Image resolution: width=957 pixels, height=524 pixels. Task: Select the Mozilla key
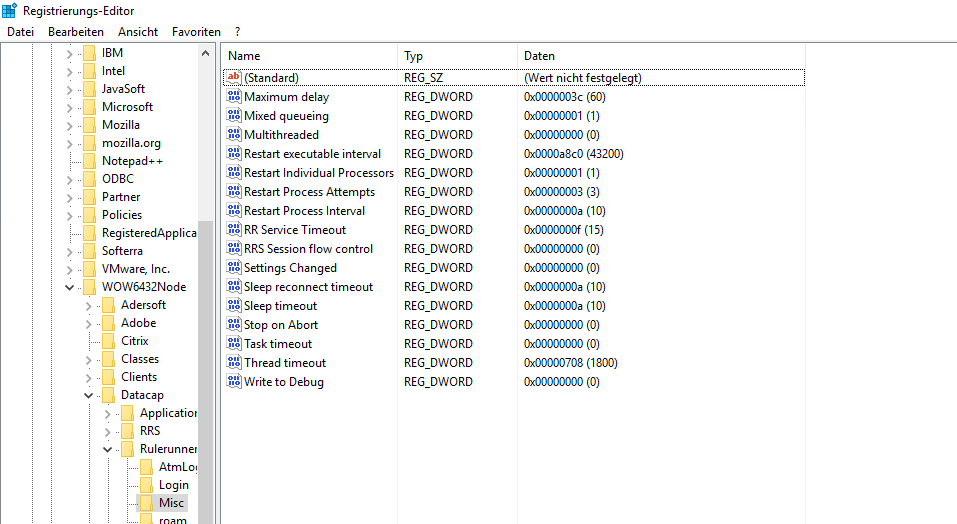tap(120, 124)
